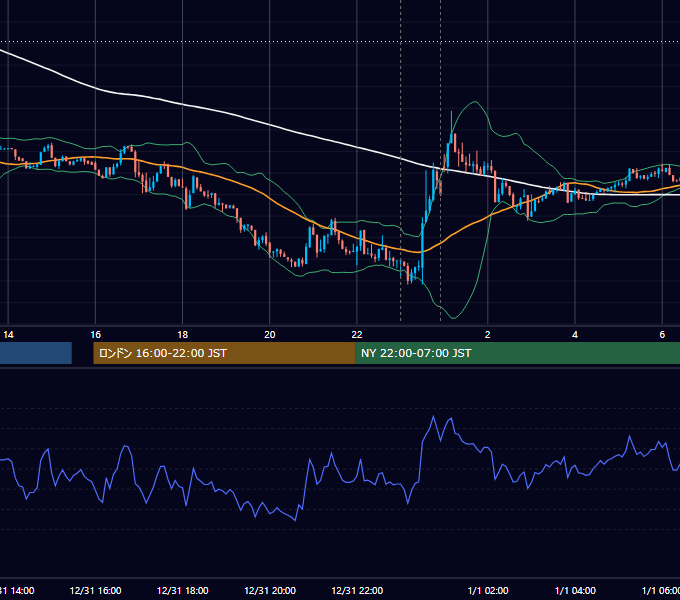Click the 20 hour axis label
The image size is (680, 600).
pos(270,335)
